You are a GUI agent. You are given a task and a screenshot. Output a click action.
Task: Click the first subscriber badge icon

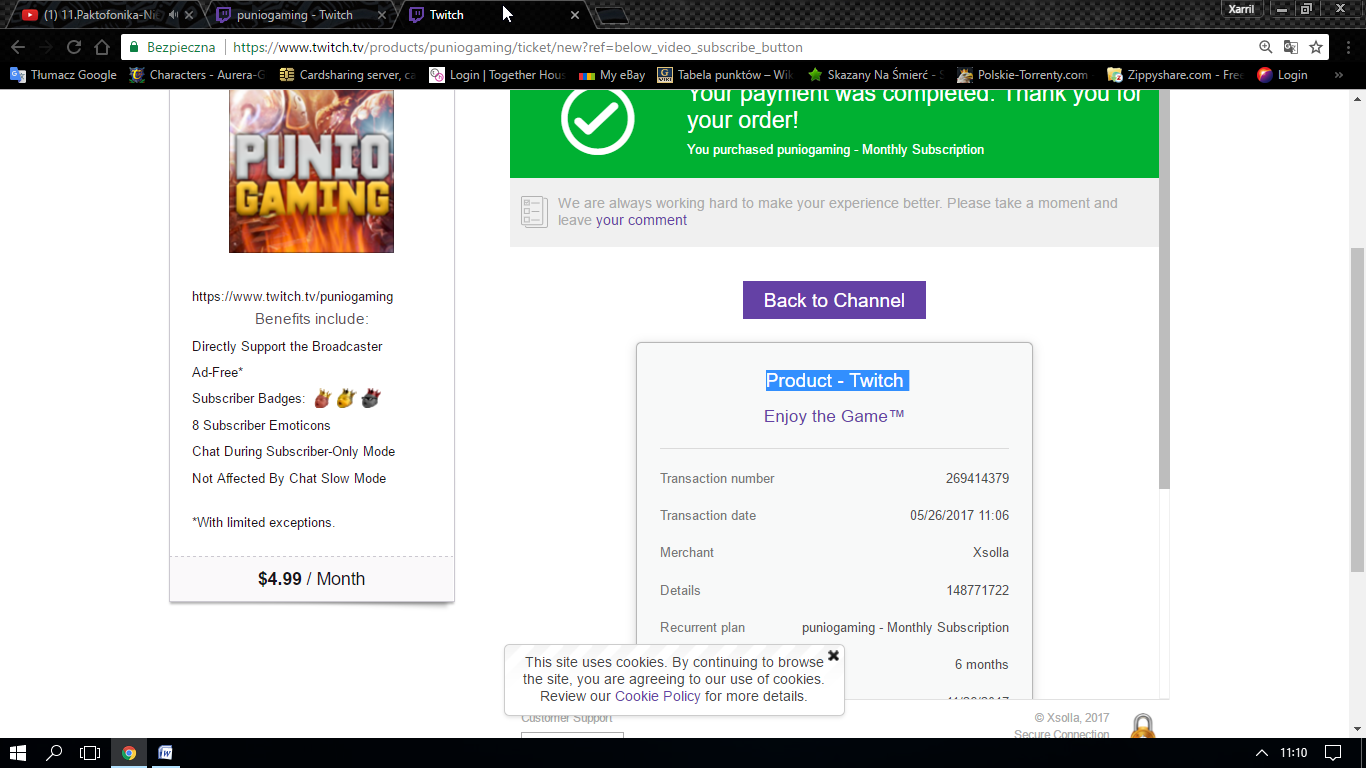tap(322, 398)
